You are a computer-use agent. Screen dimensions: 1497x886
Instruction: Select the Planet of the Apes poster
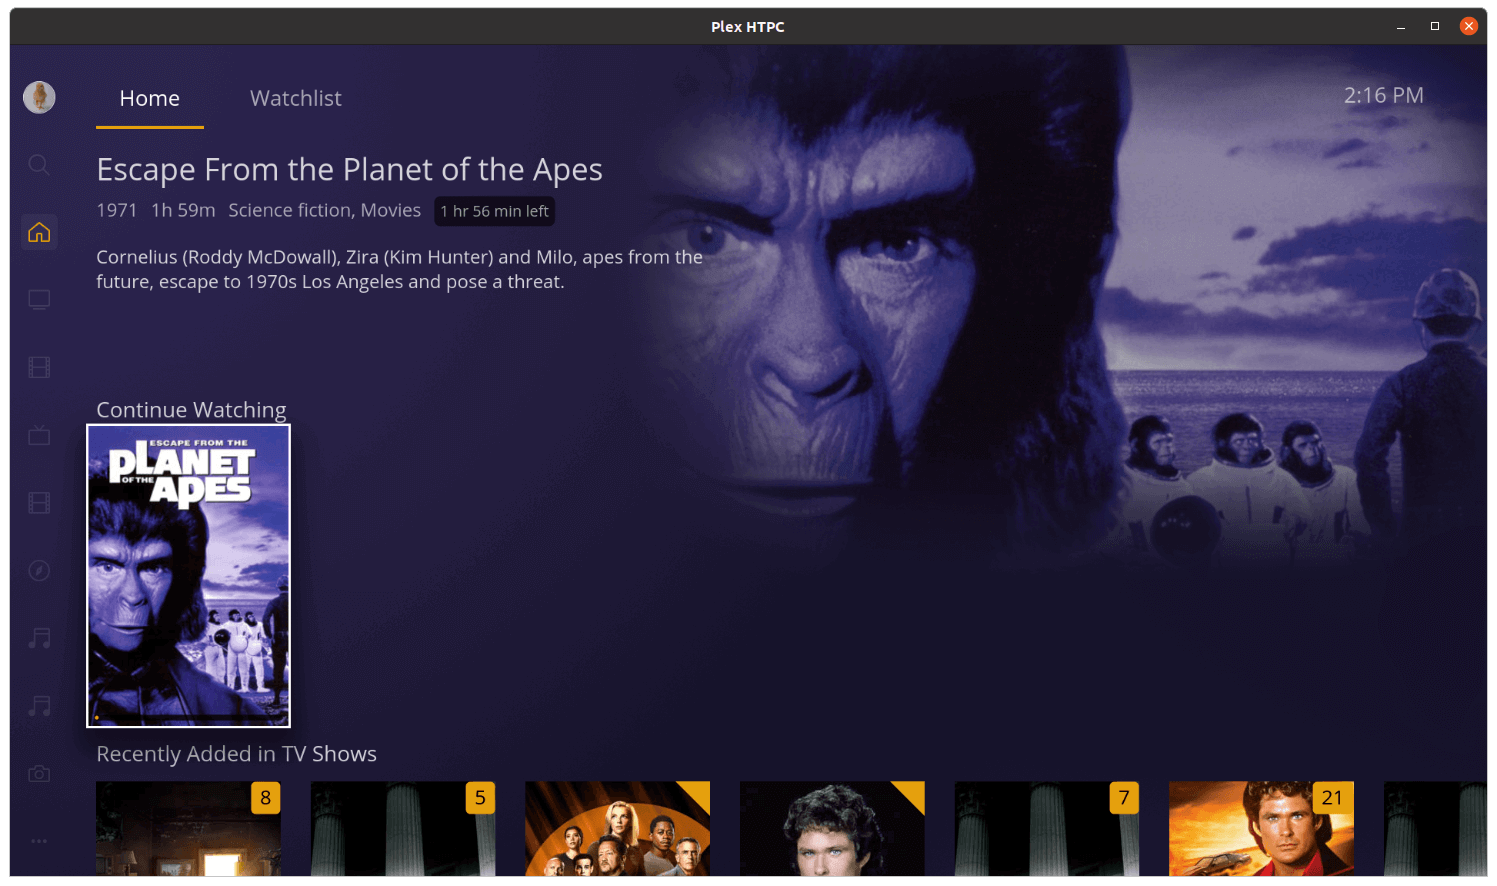click(188, 575)
